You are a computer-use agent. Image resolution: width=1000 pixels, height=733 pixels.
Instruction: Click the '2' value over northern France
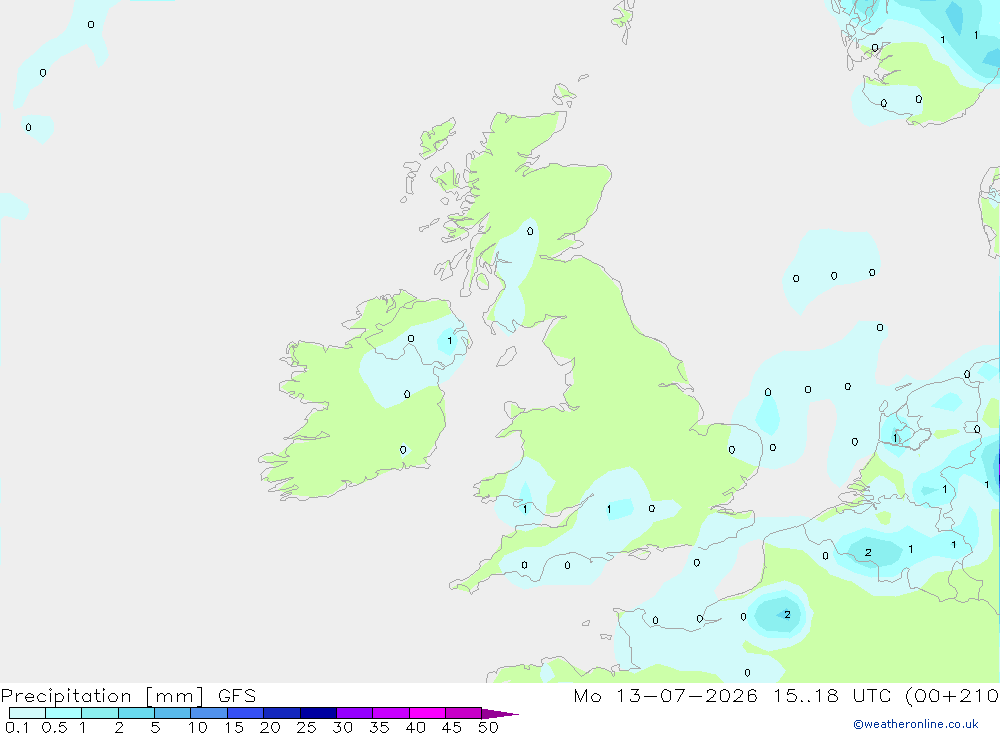(x=787, y=614)
